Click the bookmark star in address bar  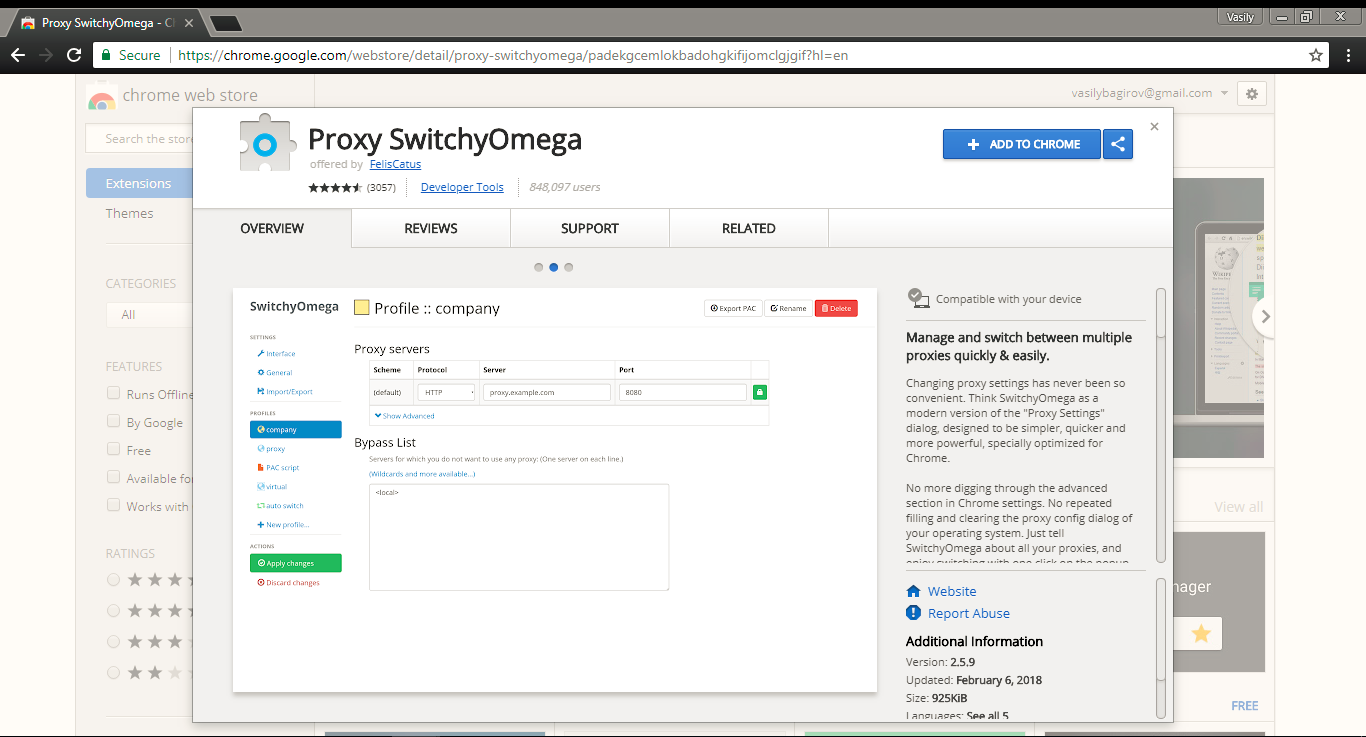pos(1316,55)
